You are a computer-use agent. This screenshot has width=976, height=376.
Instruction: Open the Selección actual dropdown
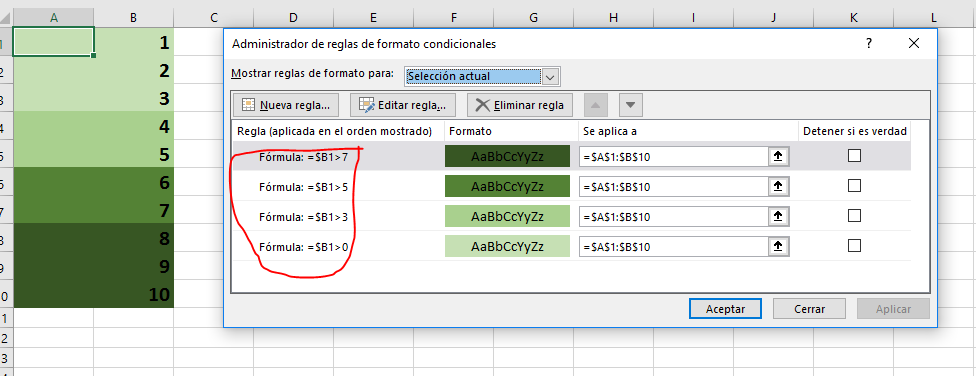(x=551, y=77)
